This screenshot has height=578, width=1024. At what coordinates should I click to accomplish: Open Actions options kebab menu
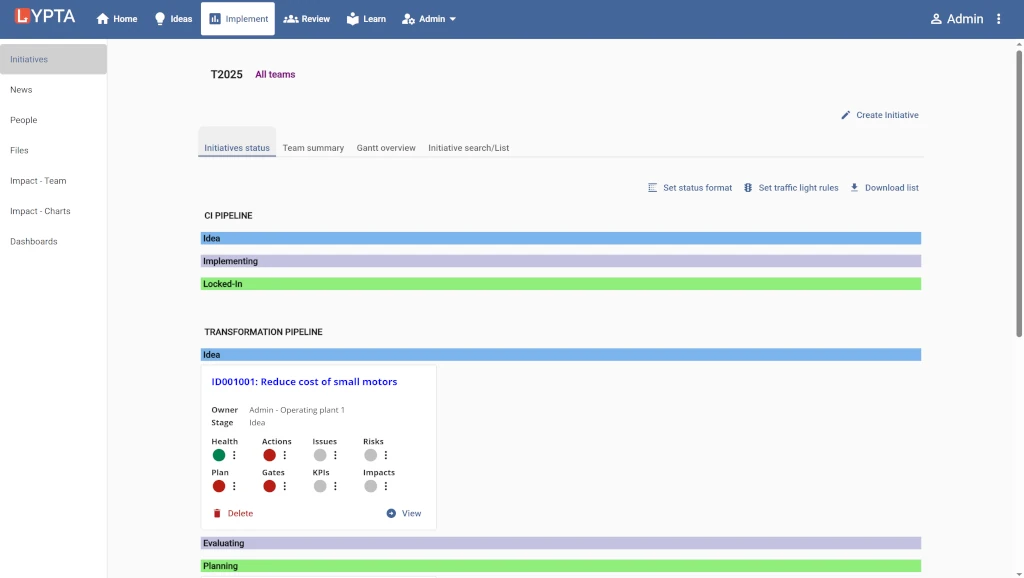point(285,455)
